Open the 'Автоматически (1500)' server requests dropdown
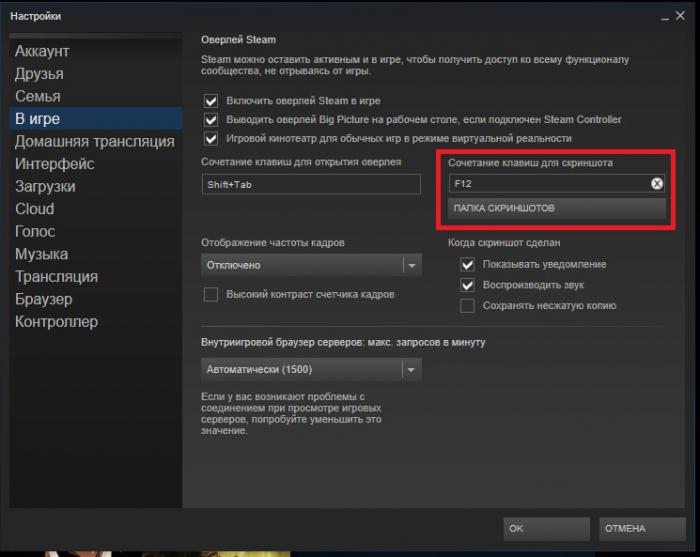Viewport: 700px width, 557px height. click(311, 370)
